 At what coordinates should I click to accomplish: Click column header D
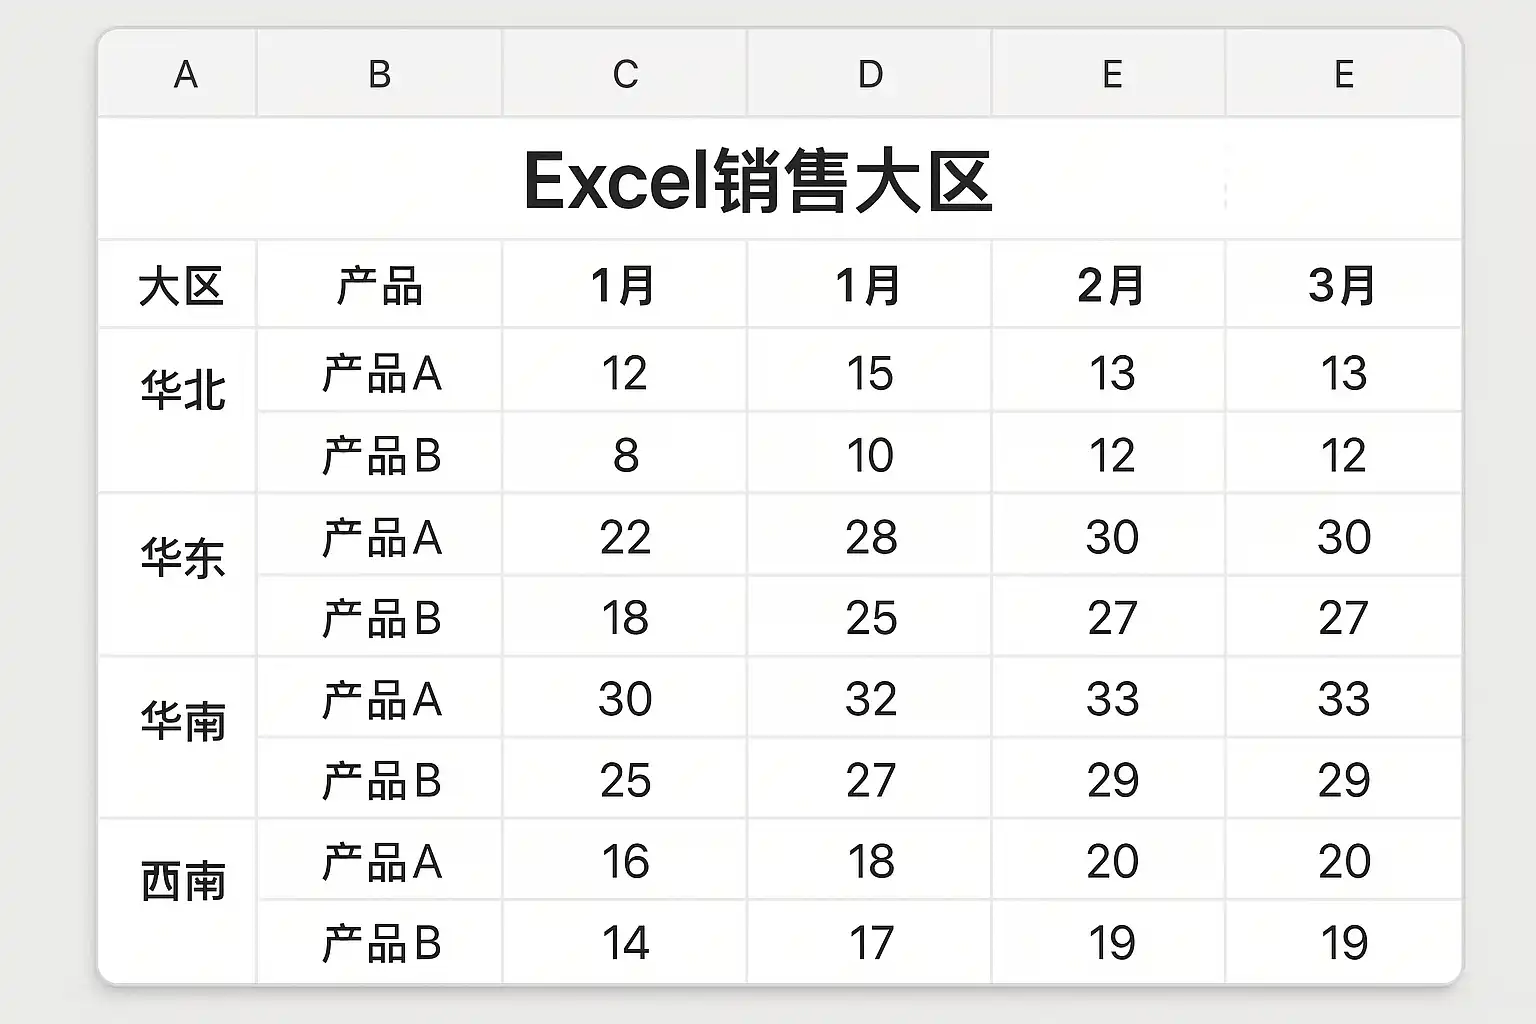coord(870,74)
